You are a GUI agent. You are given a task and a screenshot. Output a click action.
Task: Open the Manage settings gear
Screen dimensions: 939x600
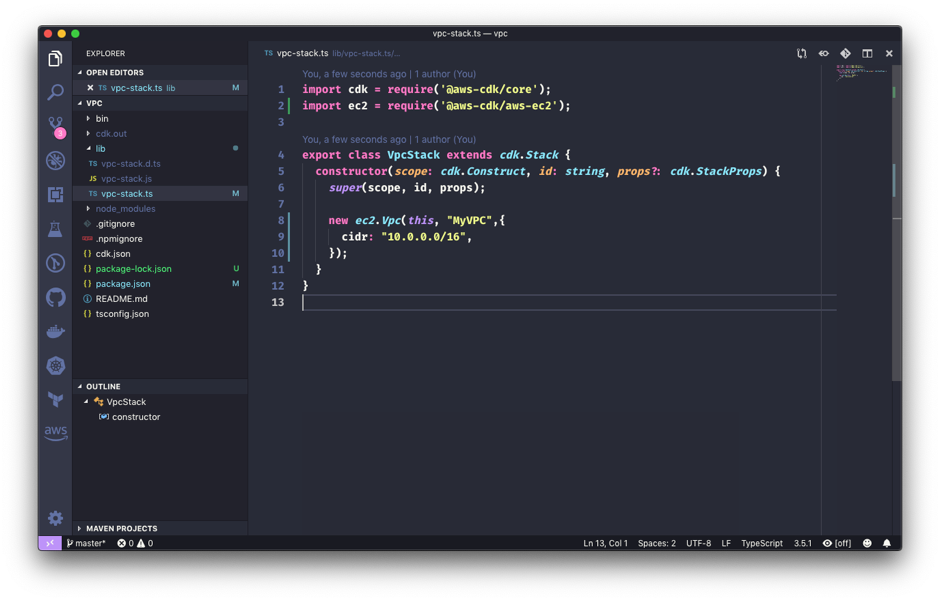[x=55, y=518]
